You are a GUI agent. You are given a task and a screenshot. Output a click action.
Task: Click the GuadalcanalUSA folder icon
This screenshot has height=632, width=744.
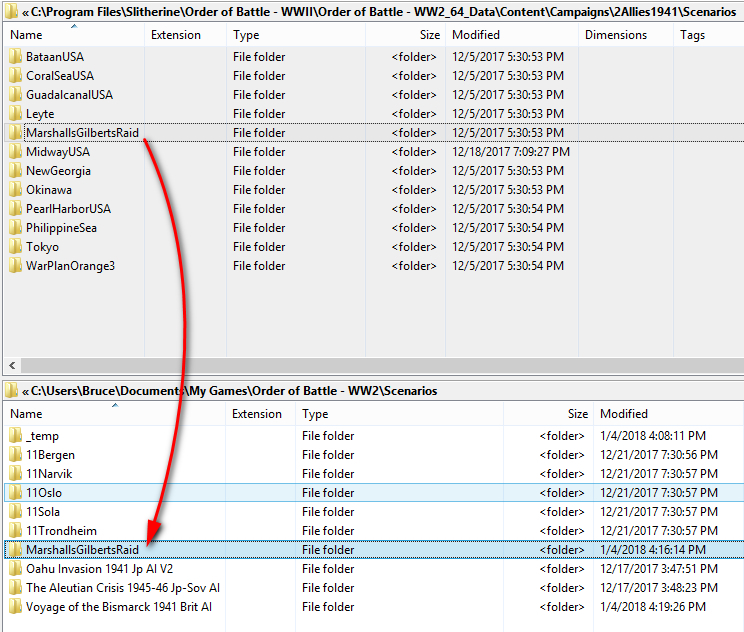[x=16, y=94]
